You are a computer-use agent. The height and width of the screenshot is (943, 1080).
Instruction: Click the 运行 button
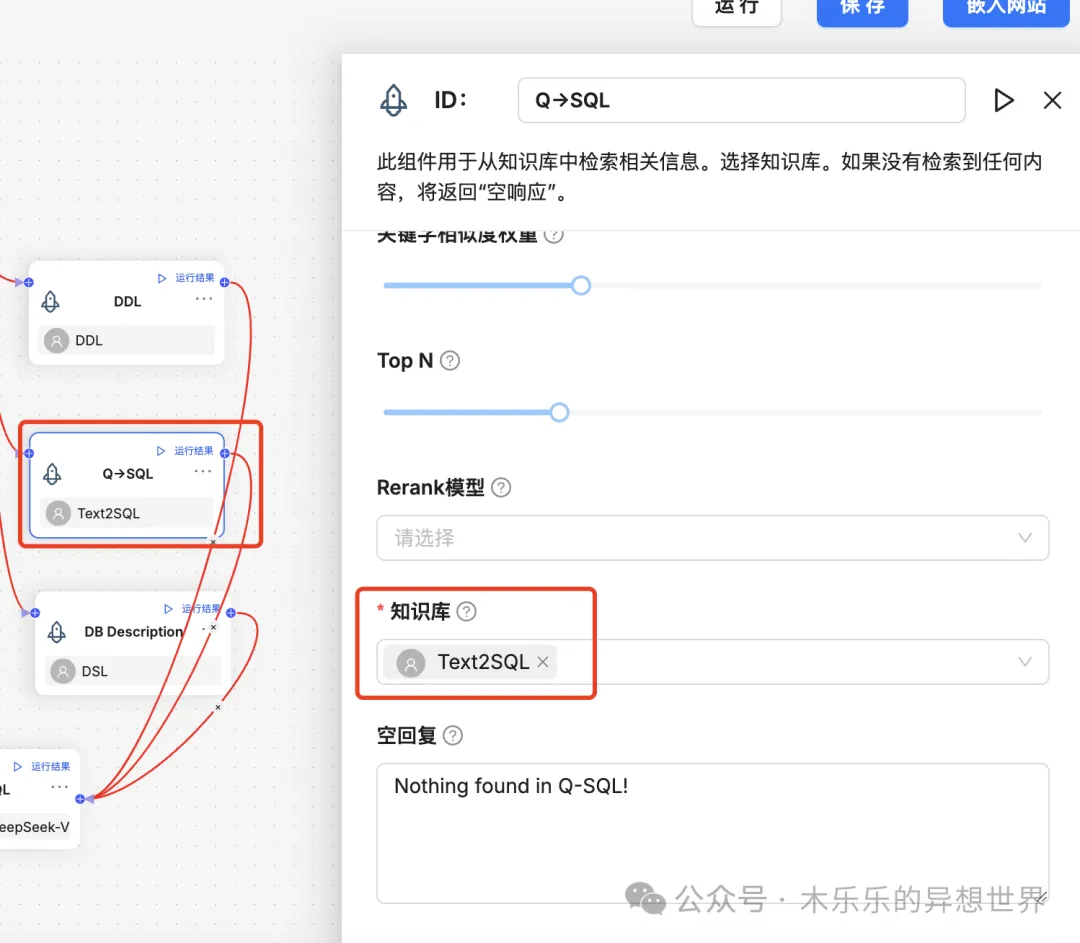(x=736, y=10)
